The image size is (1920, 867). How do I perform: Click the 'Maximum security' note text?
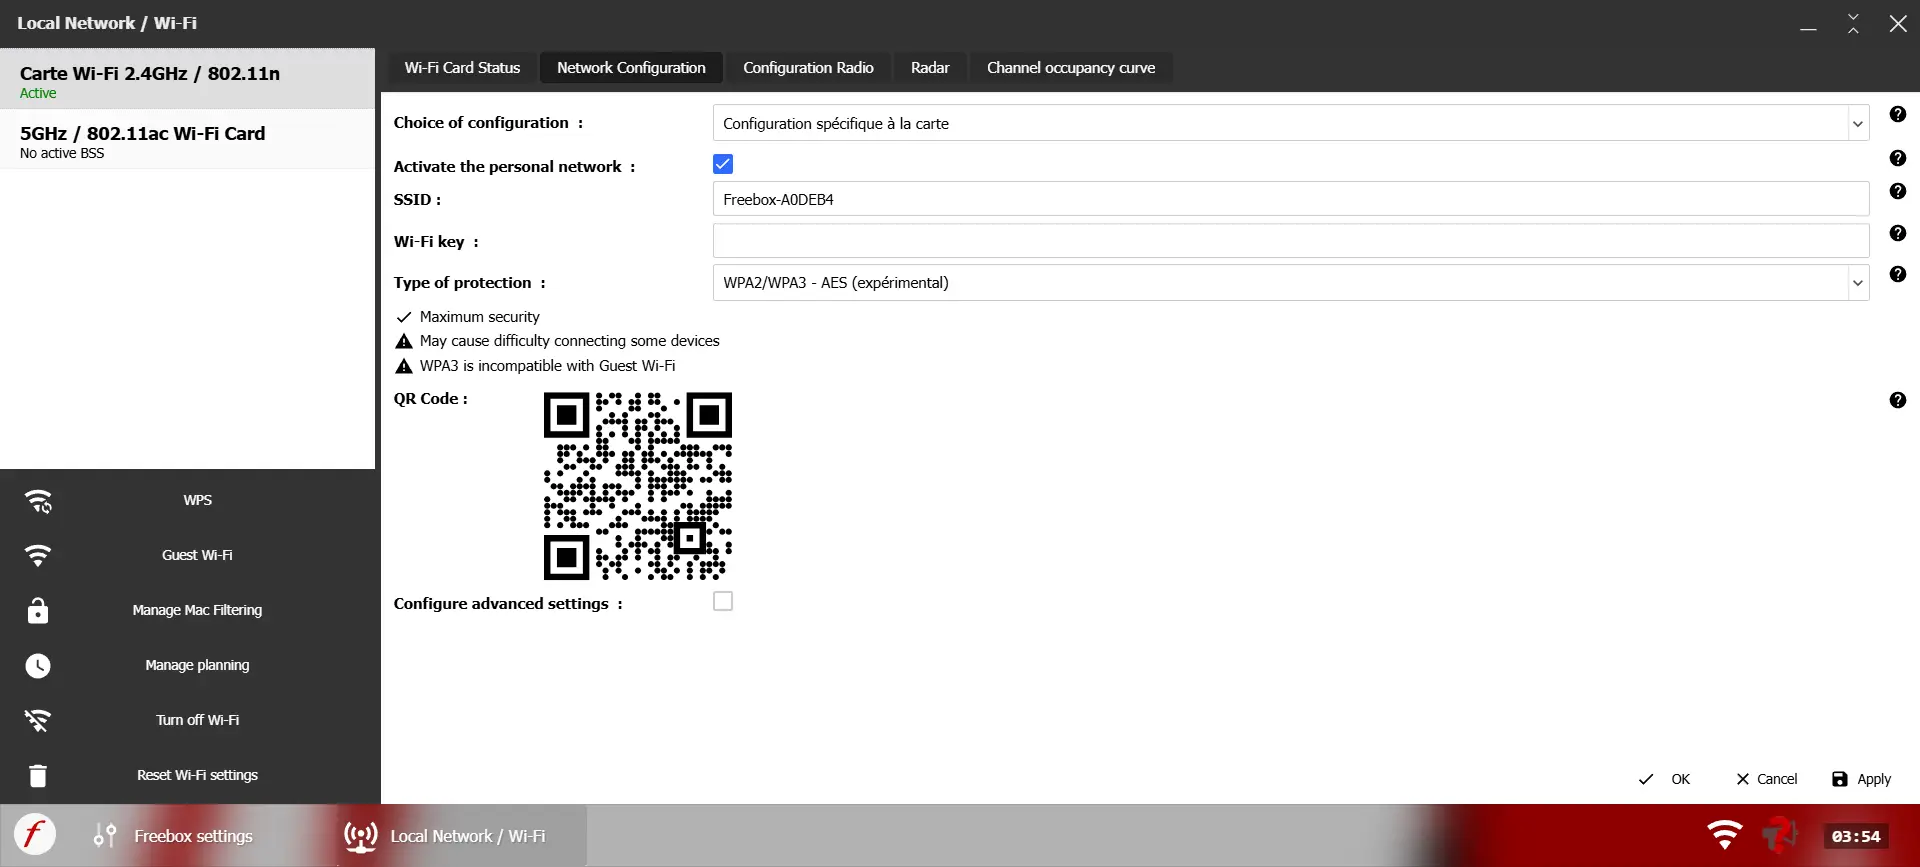pyautogui.click(x=479, y=317)
